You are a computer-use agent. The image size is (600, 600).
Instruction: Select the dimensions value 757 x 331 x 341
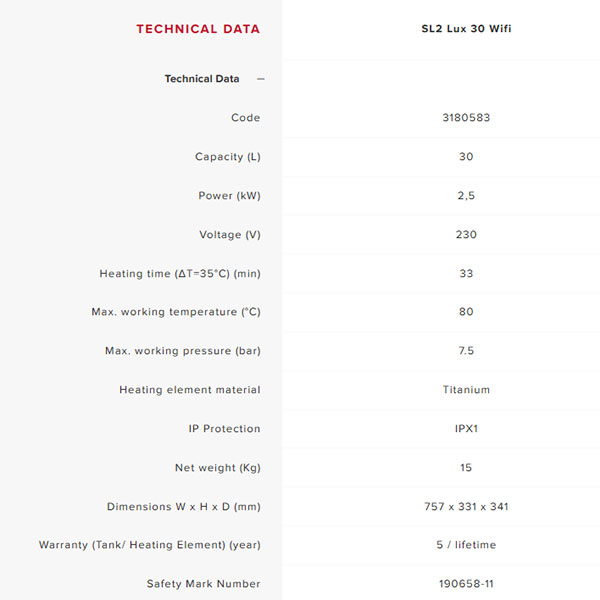[466, 507]
